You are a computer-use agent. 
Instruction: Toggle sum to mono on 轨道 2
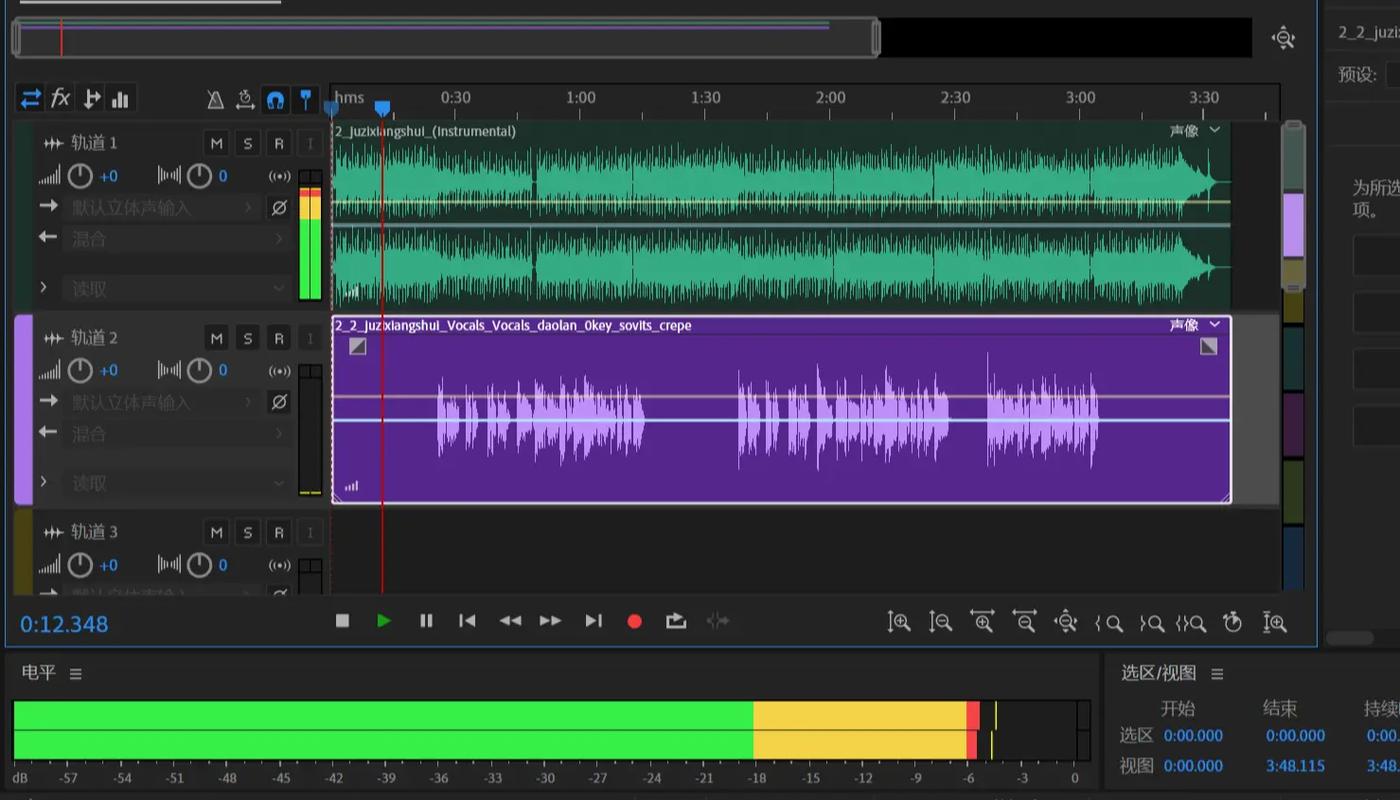[279, 370]
